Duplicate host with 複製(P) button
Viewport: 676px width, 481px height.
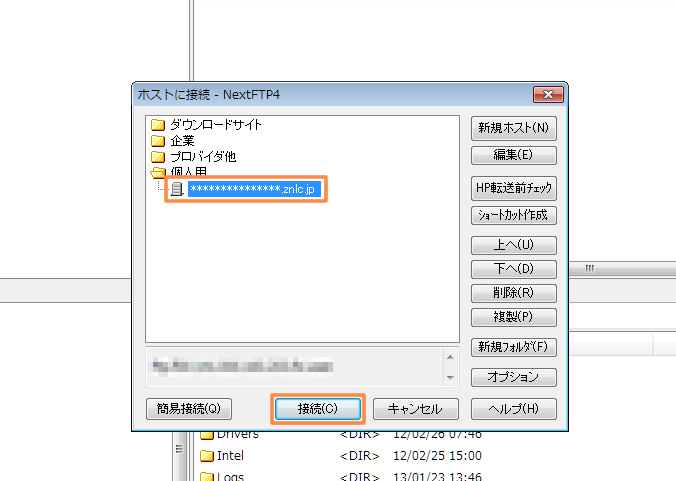click(x=513, y=317)
